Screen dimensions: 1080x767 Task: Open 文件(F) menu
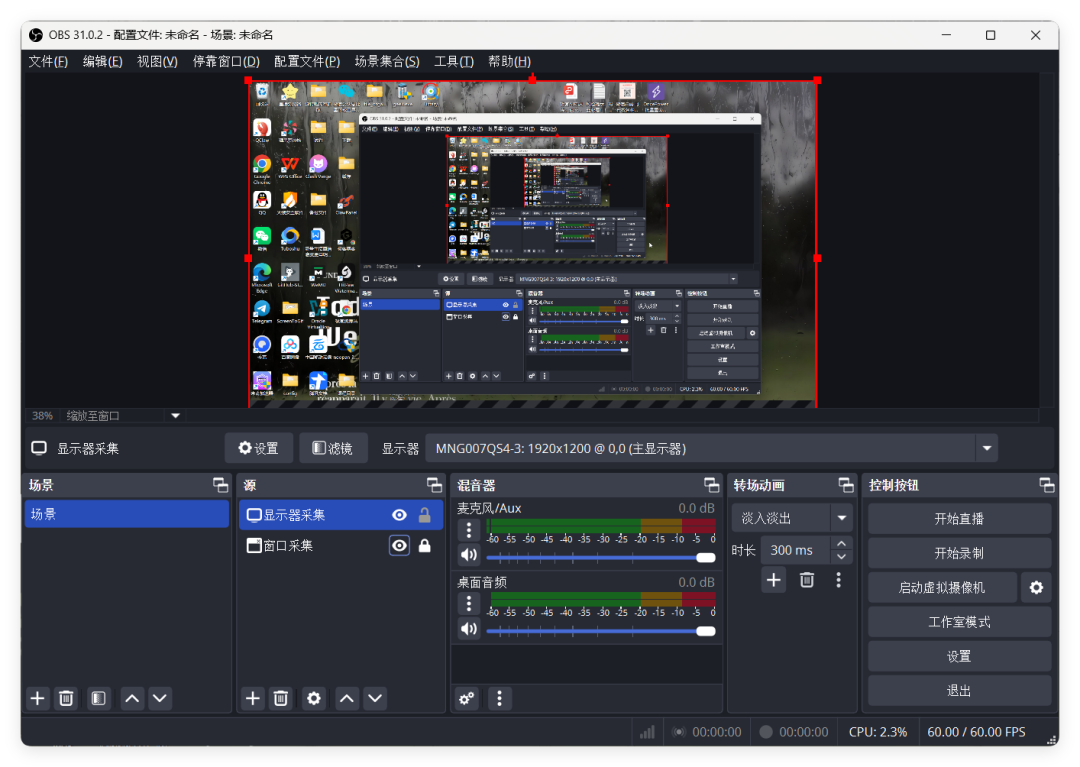[48, 61]
